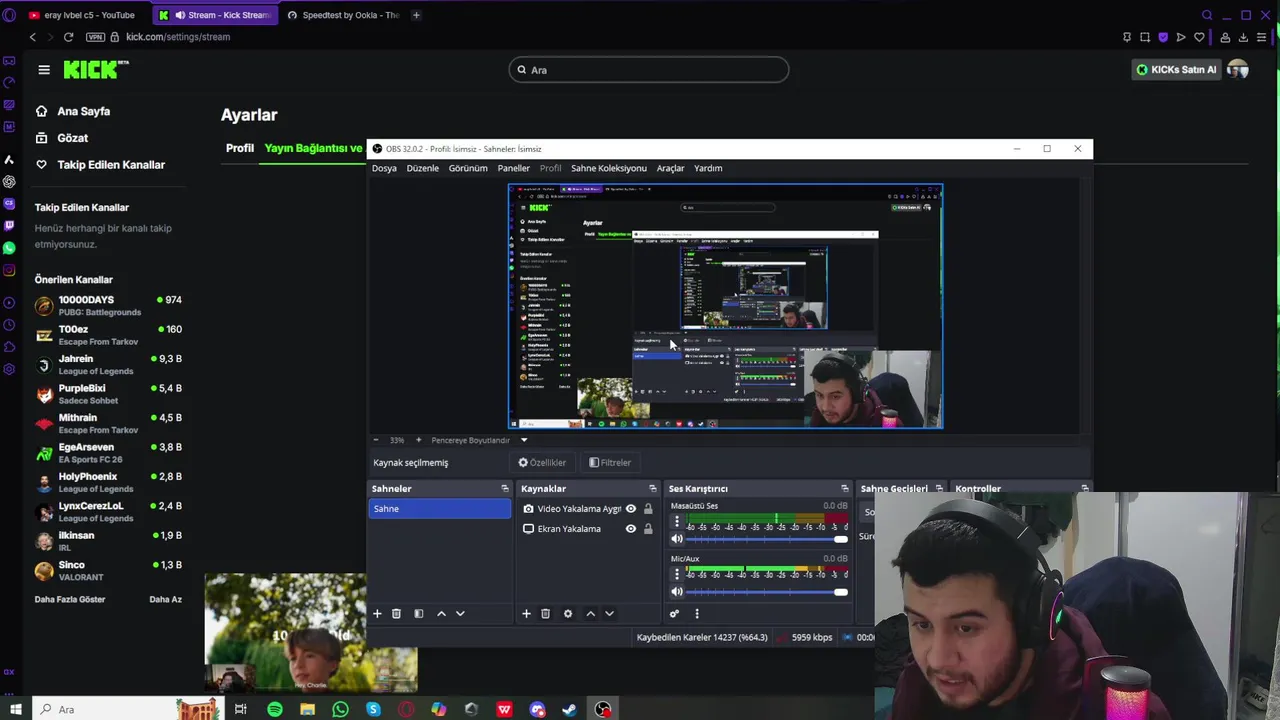Toggle visibility of Ekran Yakalama source

630,529
